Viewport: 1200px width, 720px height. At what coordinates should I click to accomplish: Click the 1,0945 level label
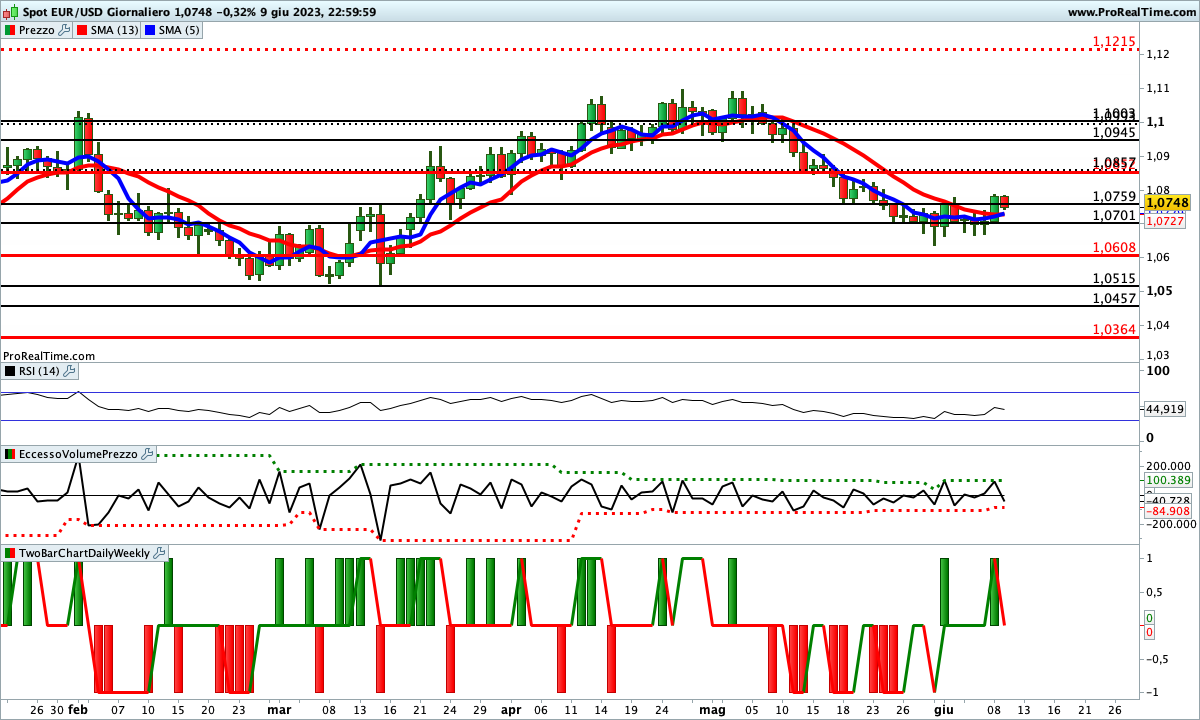coord(1114,132)
